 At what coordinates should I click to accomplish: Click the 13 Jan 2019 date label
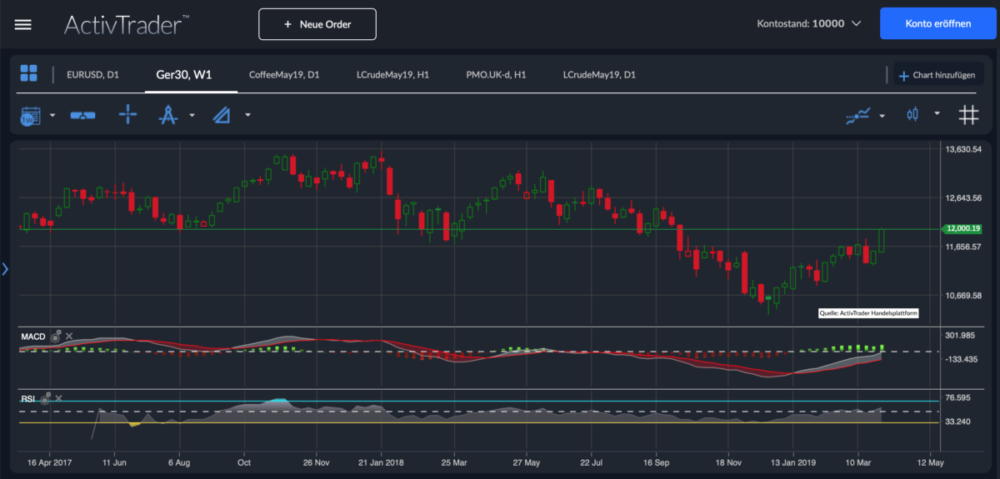tap(793, 461)
